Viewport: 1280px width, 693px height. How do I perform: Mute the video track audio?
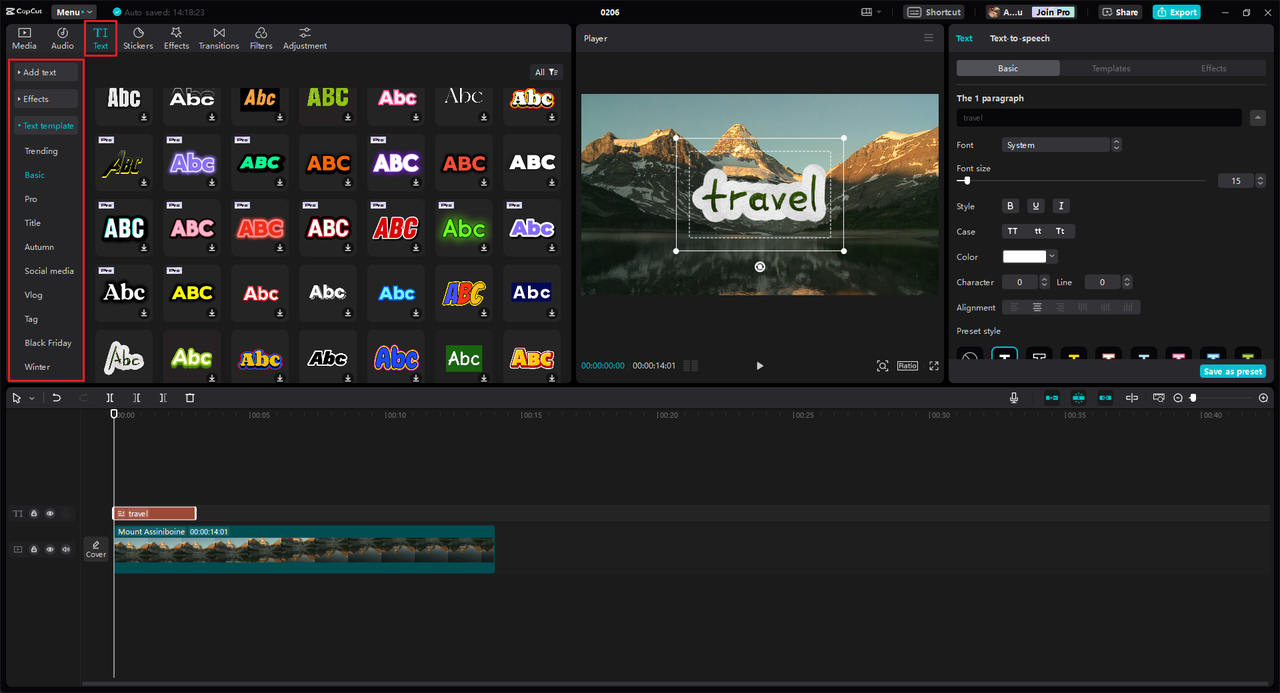coord(66,549)
